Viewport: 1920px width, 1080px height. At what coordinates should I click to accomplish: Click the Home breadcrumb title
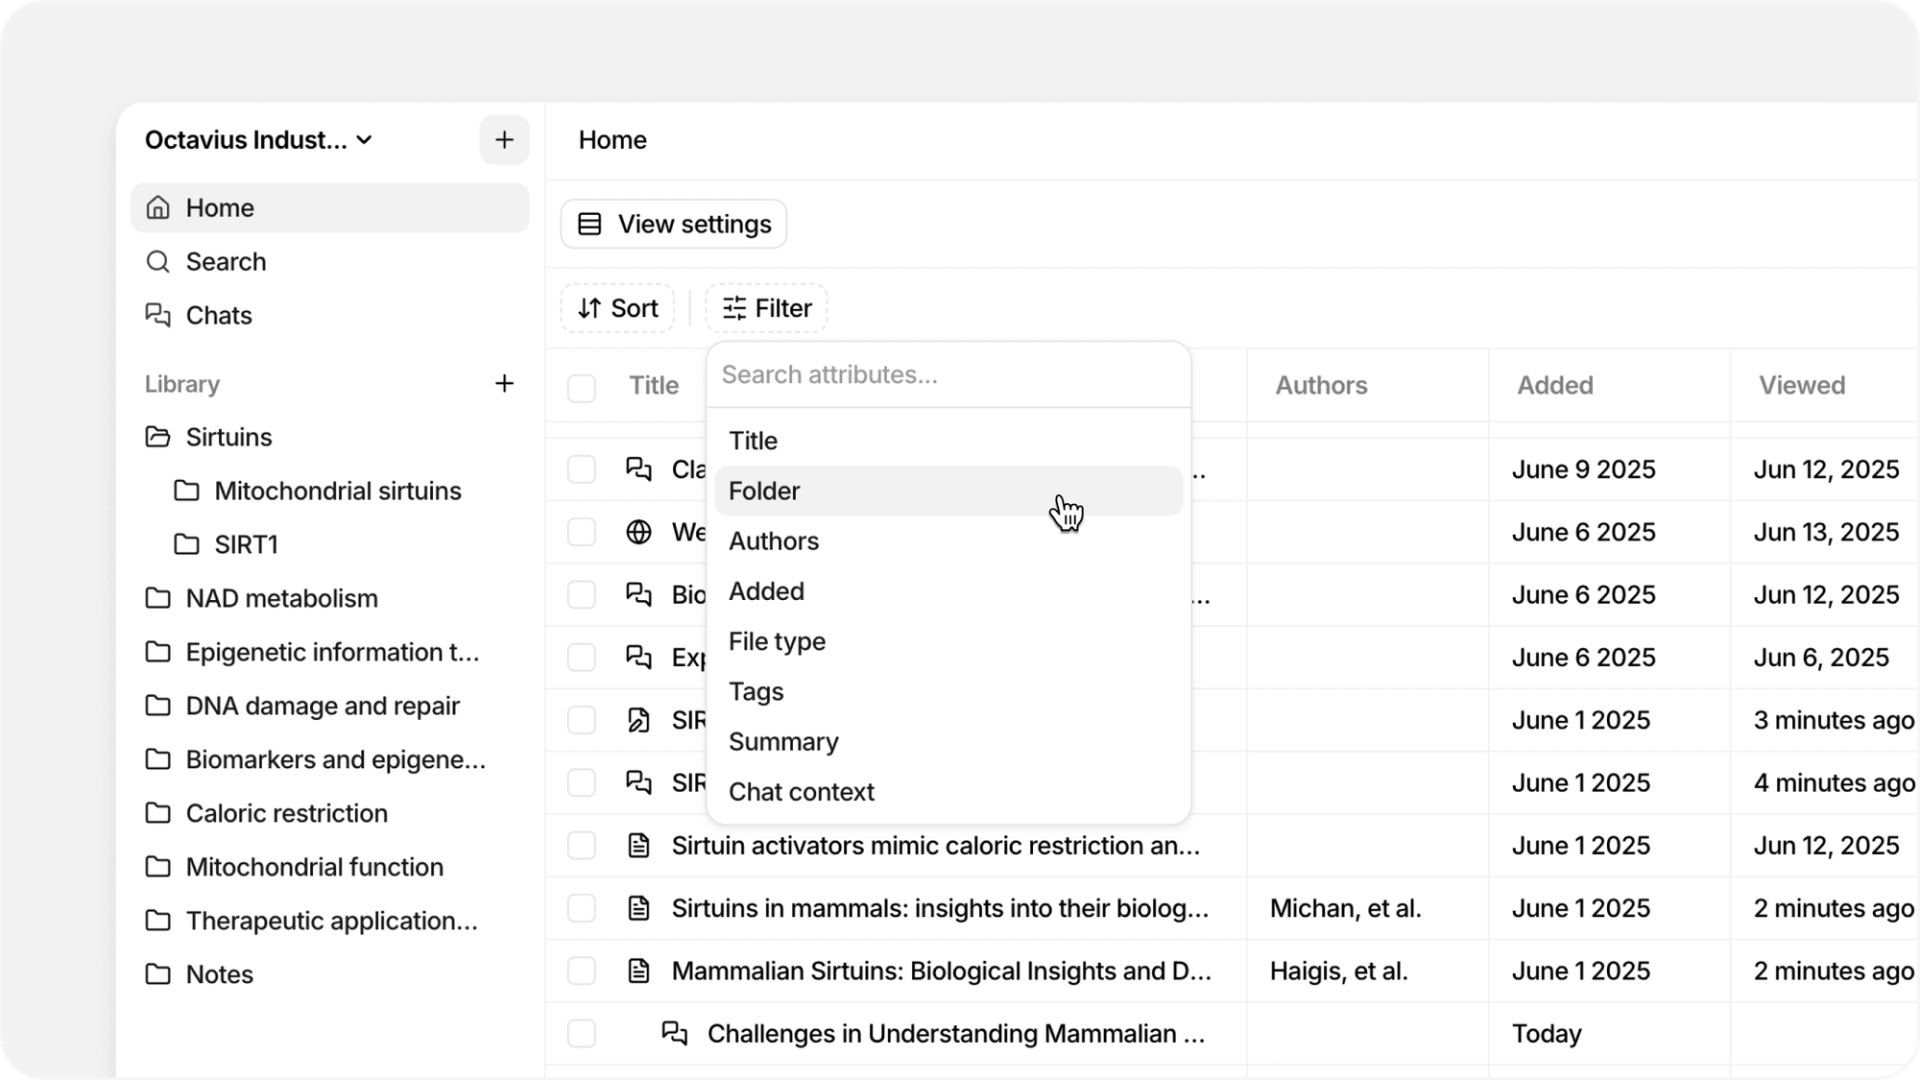click(x=612, y=140)
